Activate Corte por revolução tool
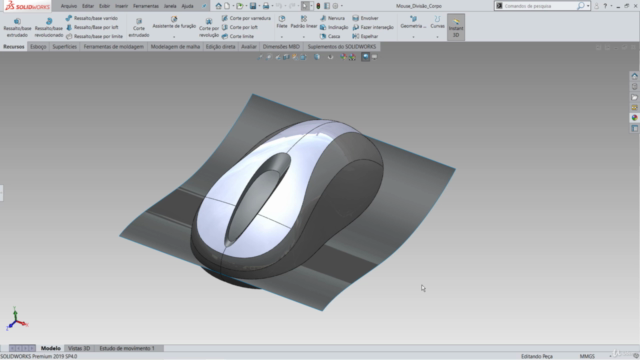The width and height of the screenshot is (640, 360). [209, 27]
